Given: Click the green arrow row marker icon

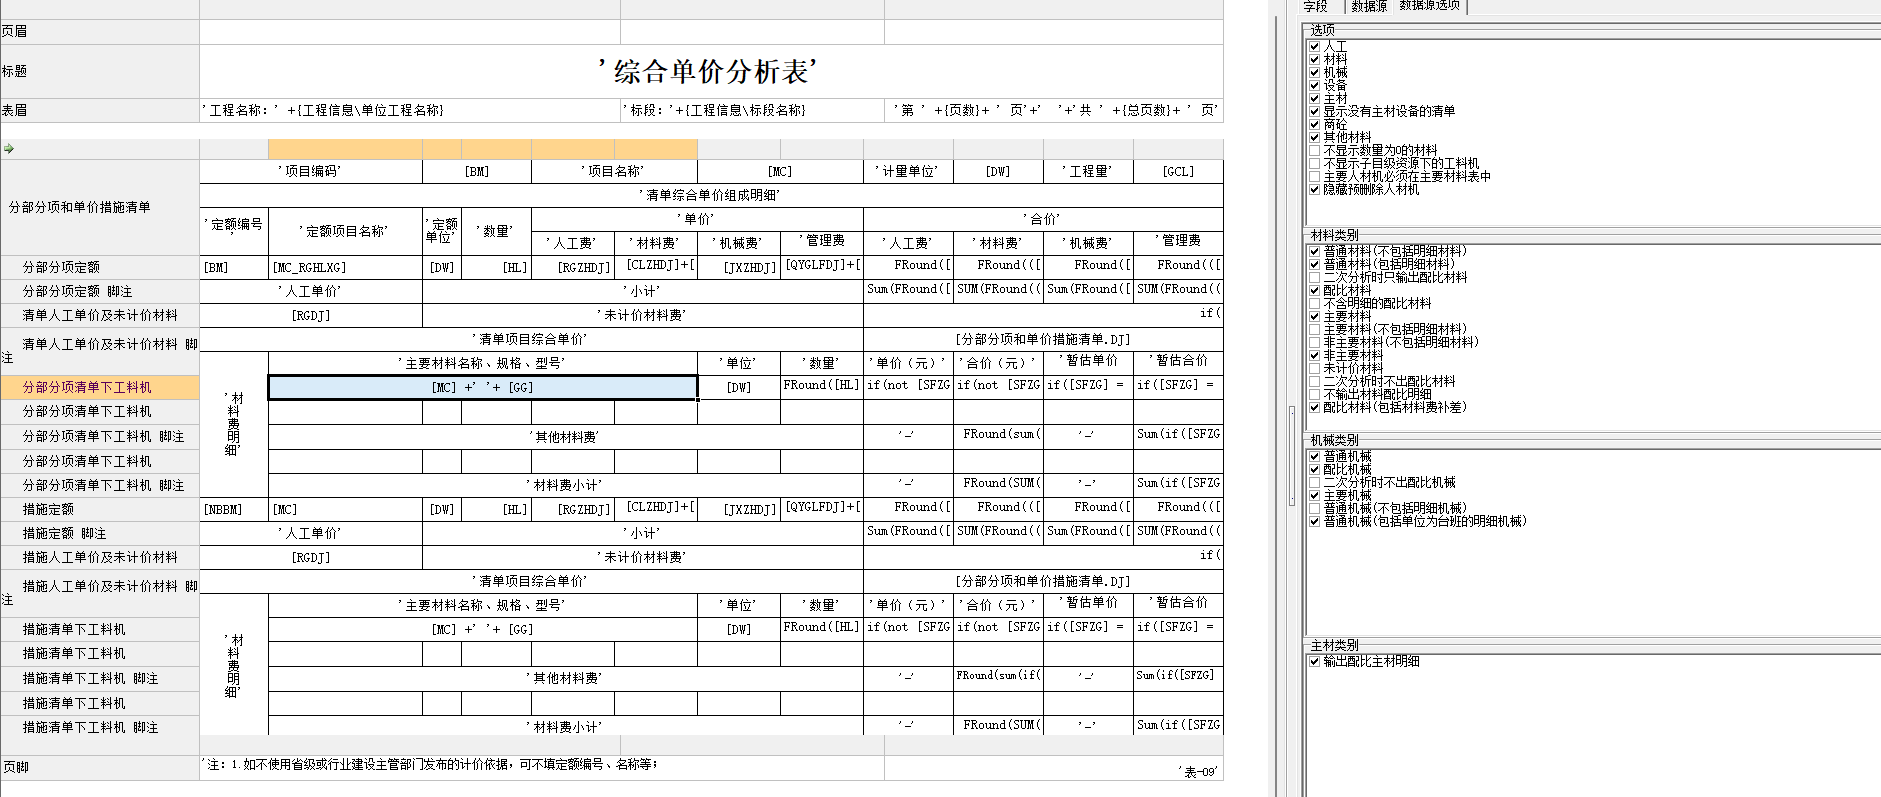Looking at the screenshot, I should coord(8,149).
